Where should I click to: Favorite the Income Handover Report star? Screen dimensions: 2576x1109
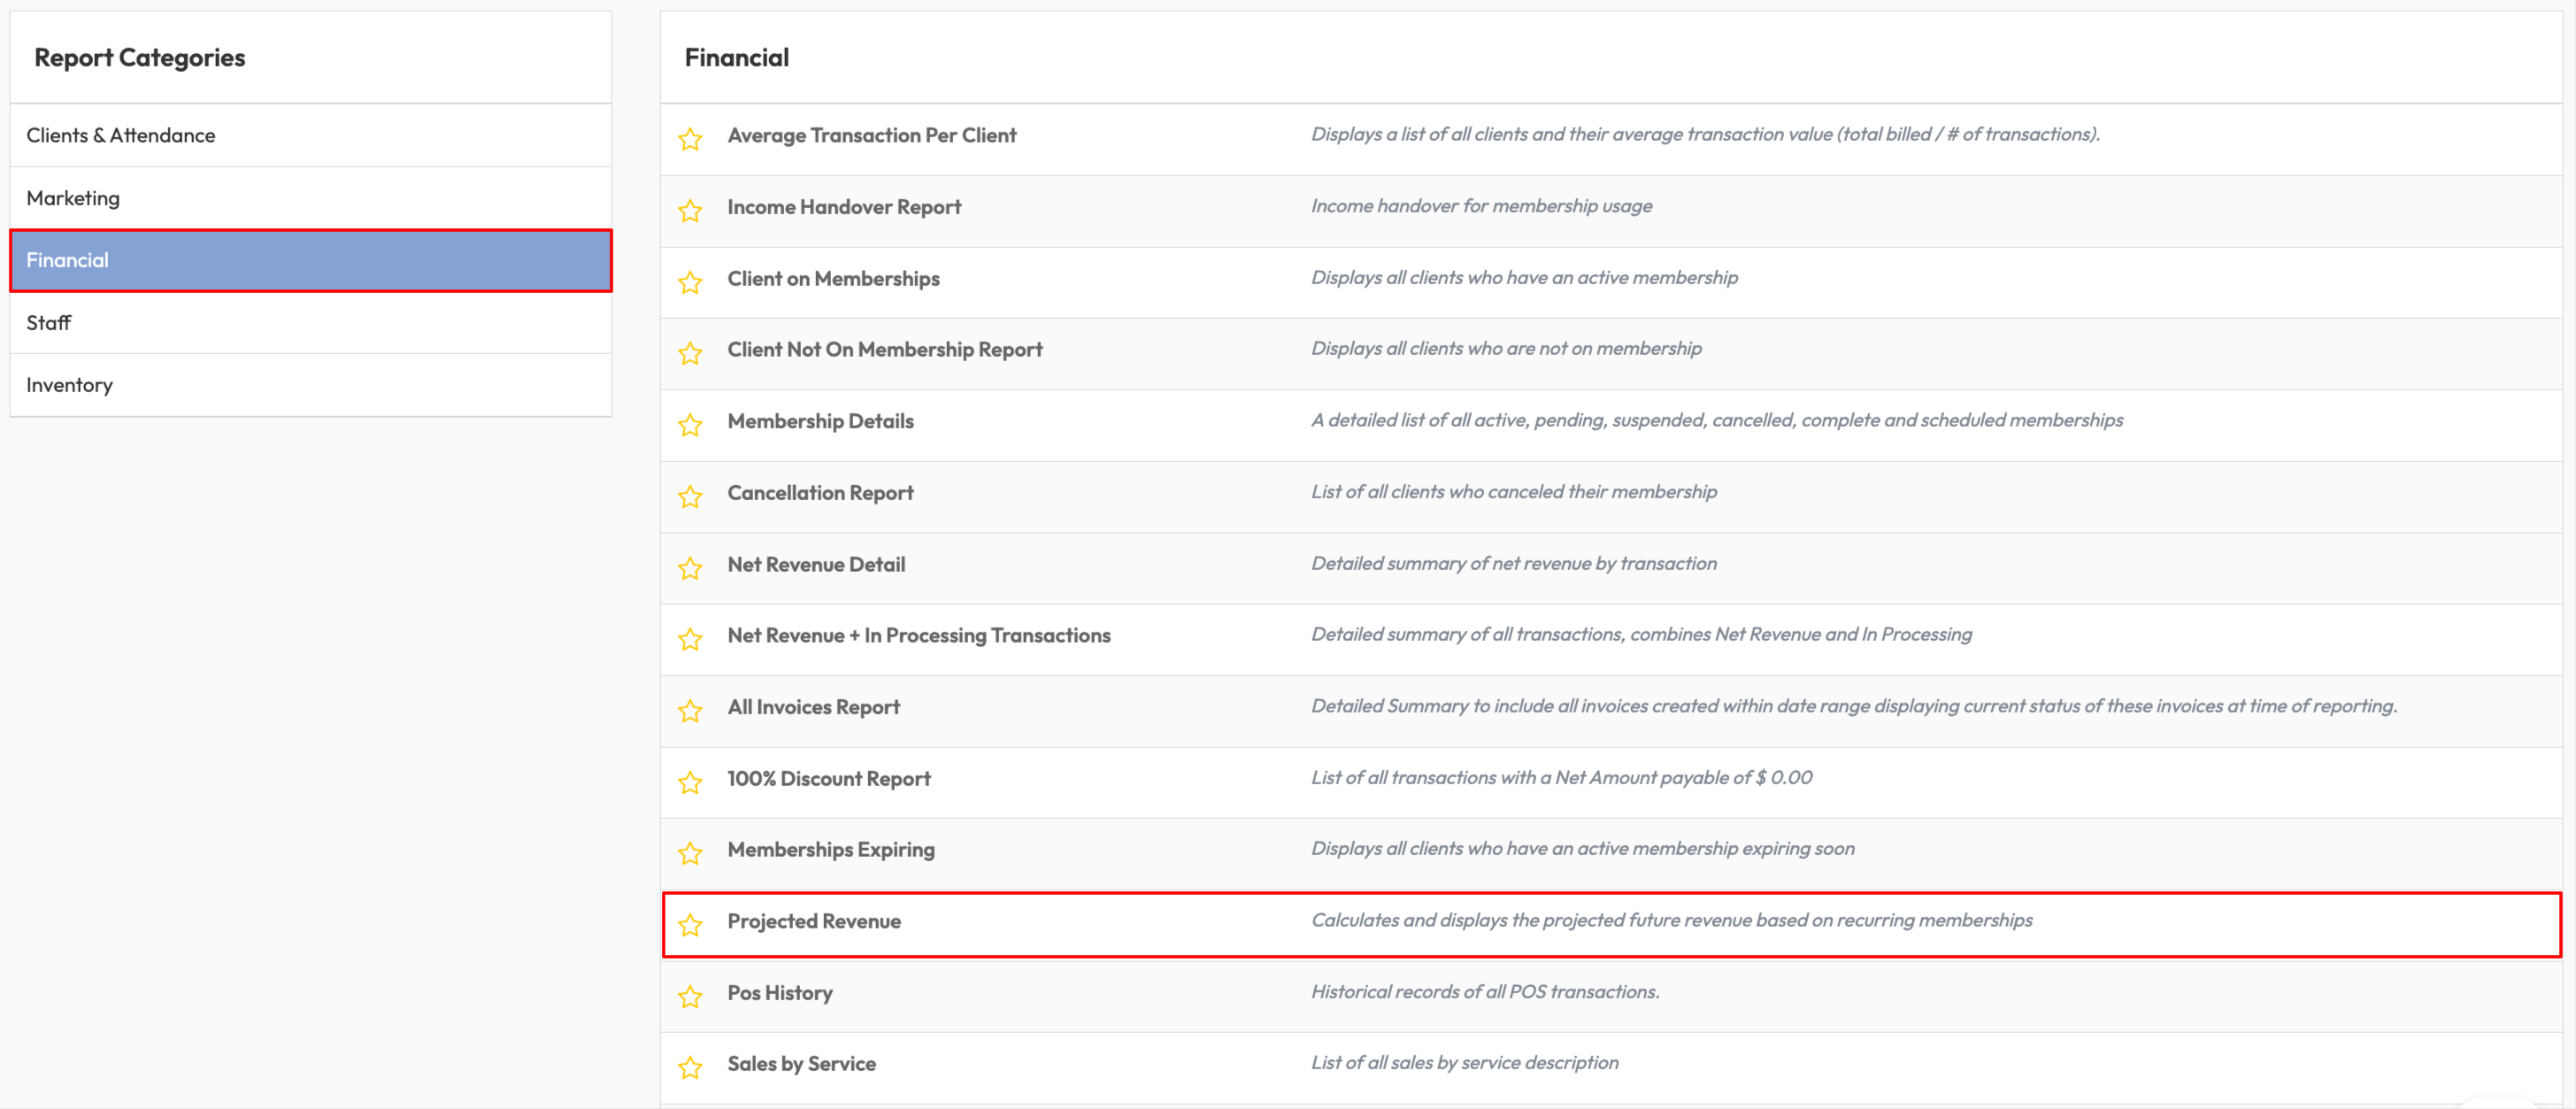coord(690,210)
